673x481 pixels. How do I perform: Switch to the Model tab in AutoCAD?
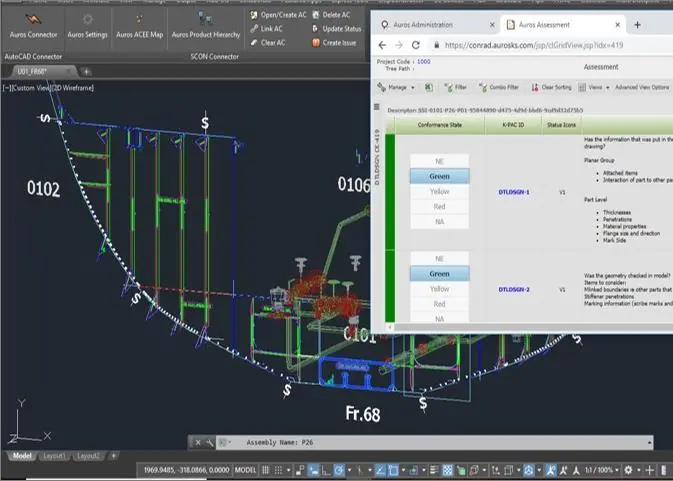(x=22, y=456)
